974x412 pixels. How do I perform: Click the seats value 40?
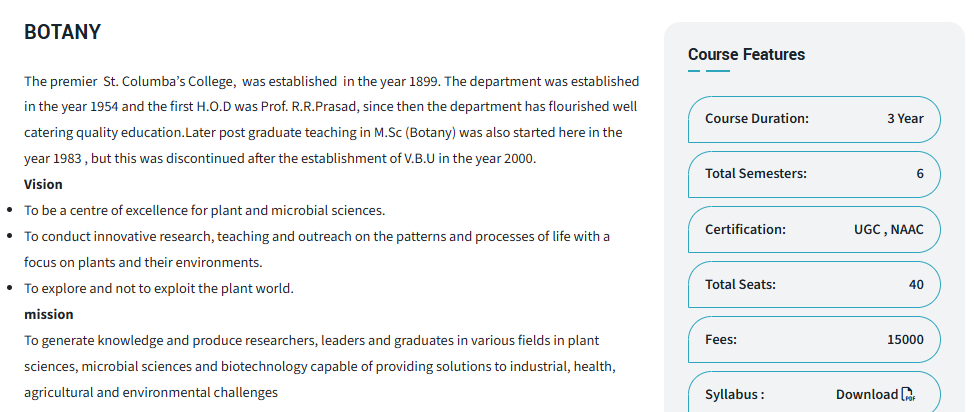coord(916,284)
